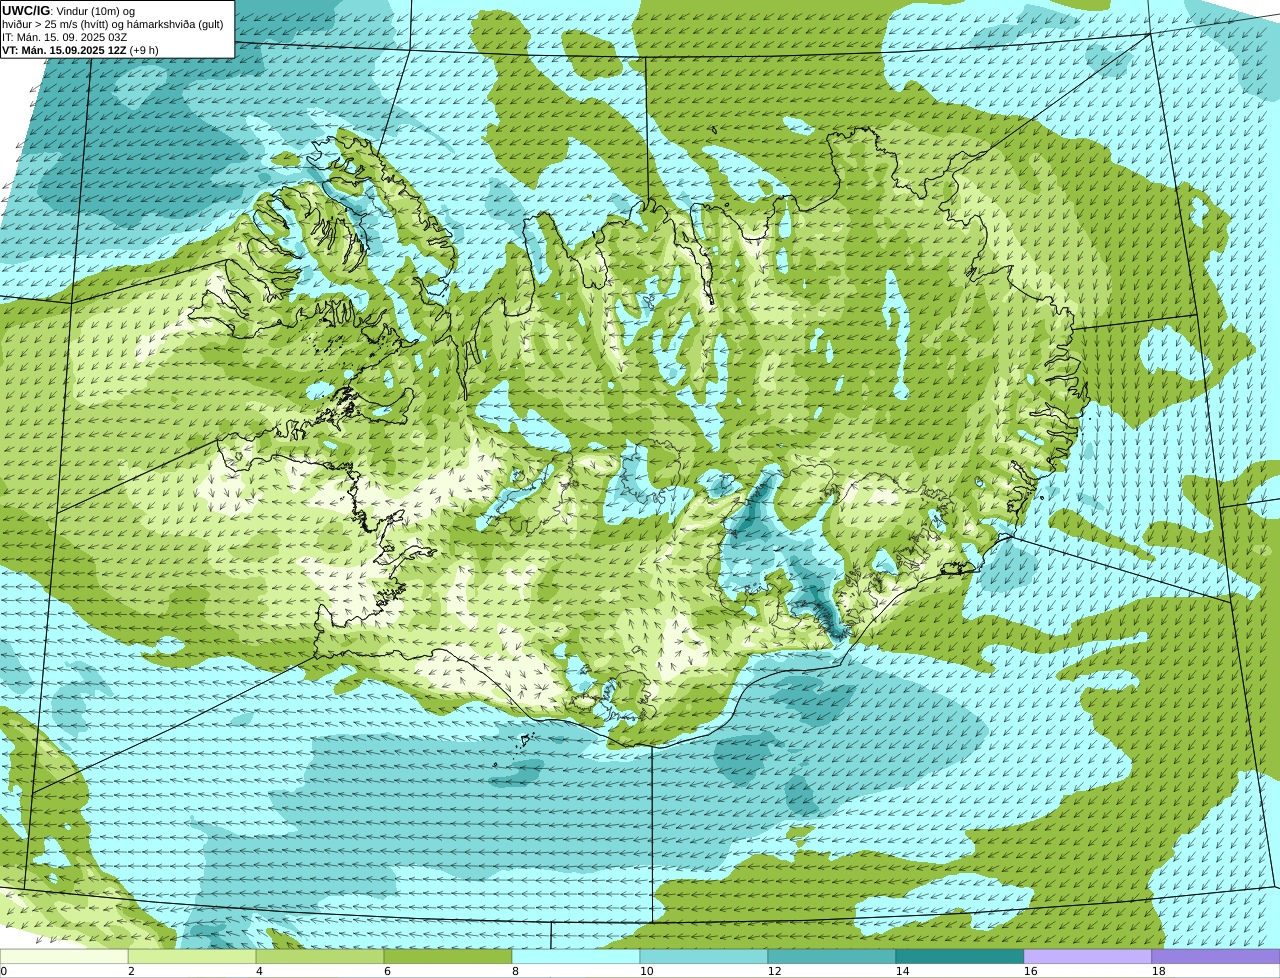Image resolution: width=1280 pixels, height=978 pixels.
Task: Click the 2–4 m/s legend color swatch
Action: (x=192, y=956)
